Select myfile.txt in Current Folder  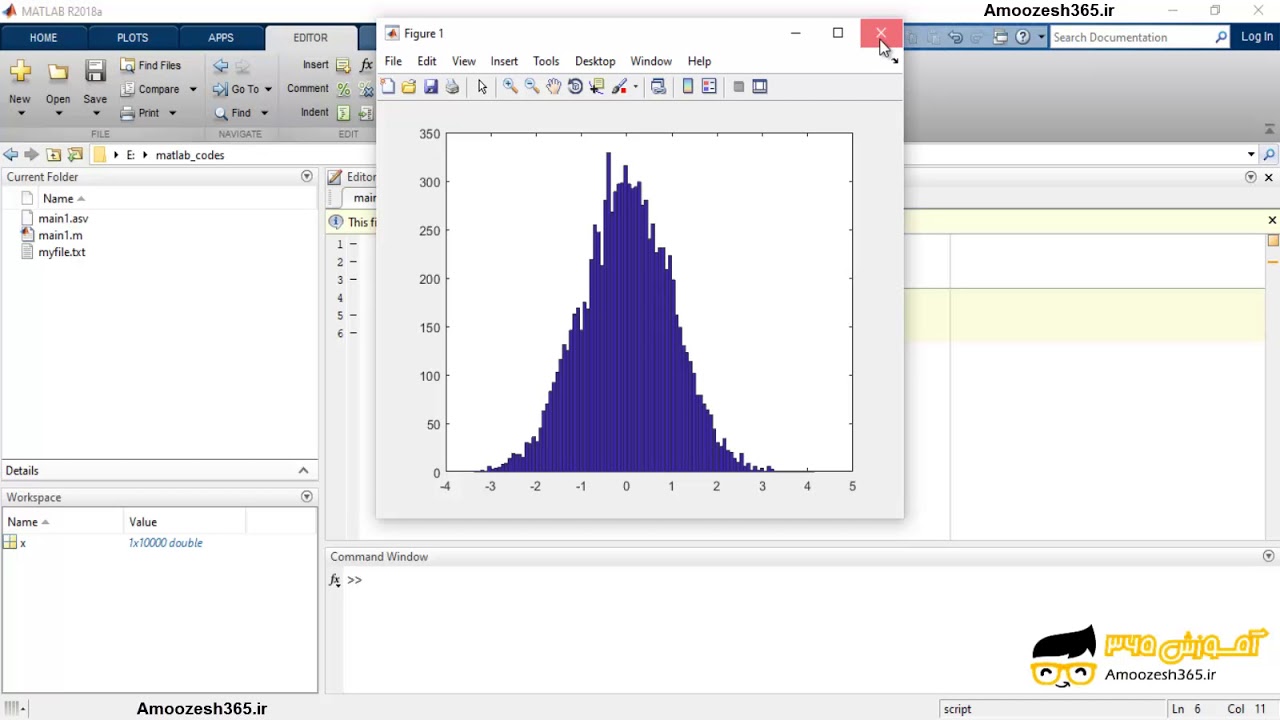(x=62, y=252)
